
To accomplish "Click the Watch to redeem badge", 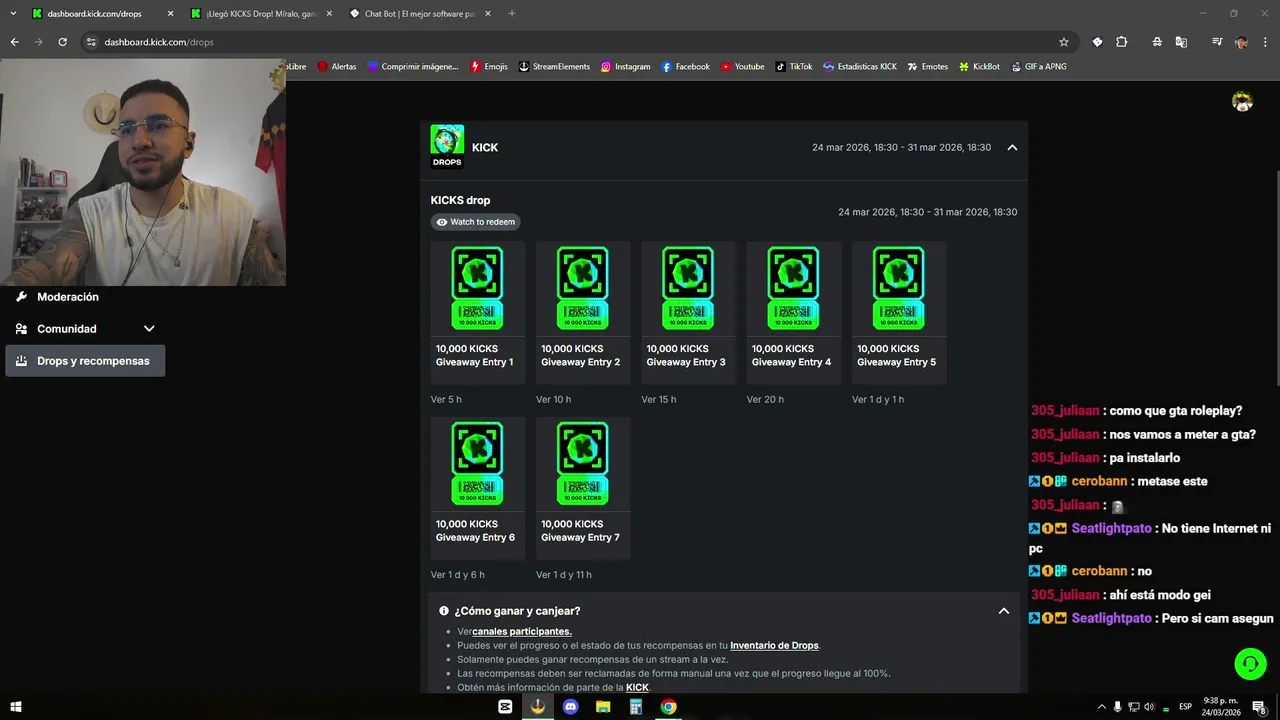I will [476, 222].
